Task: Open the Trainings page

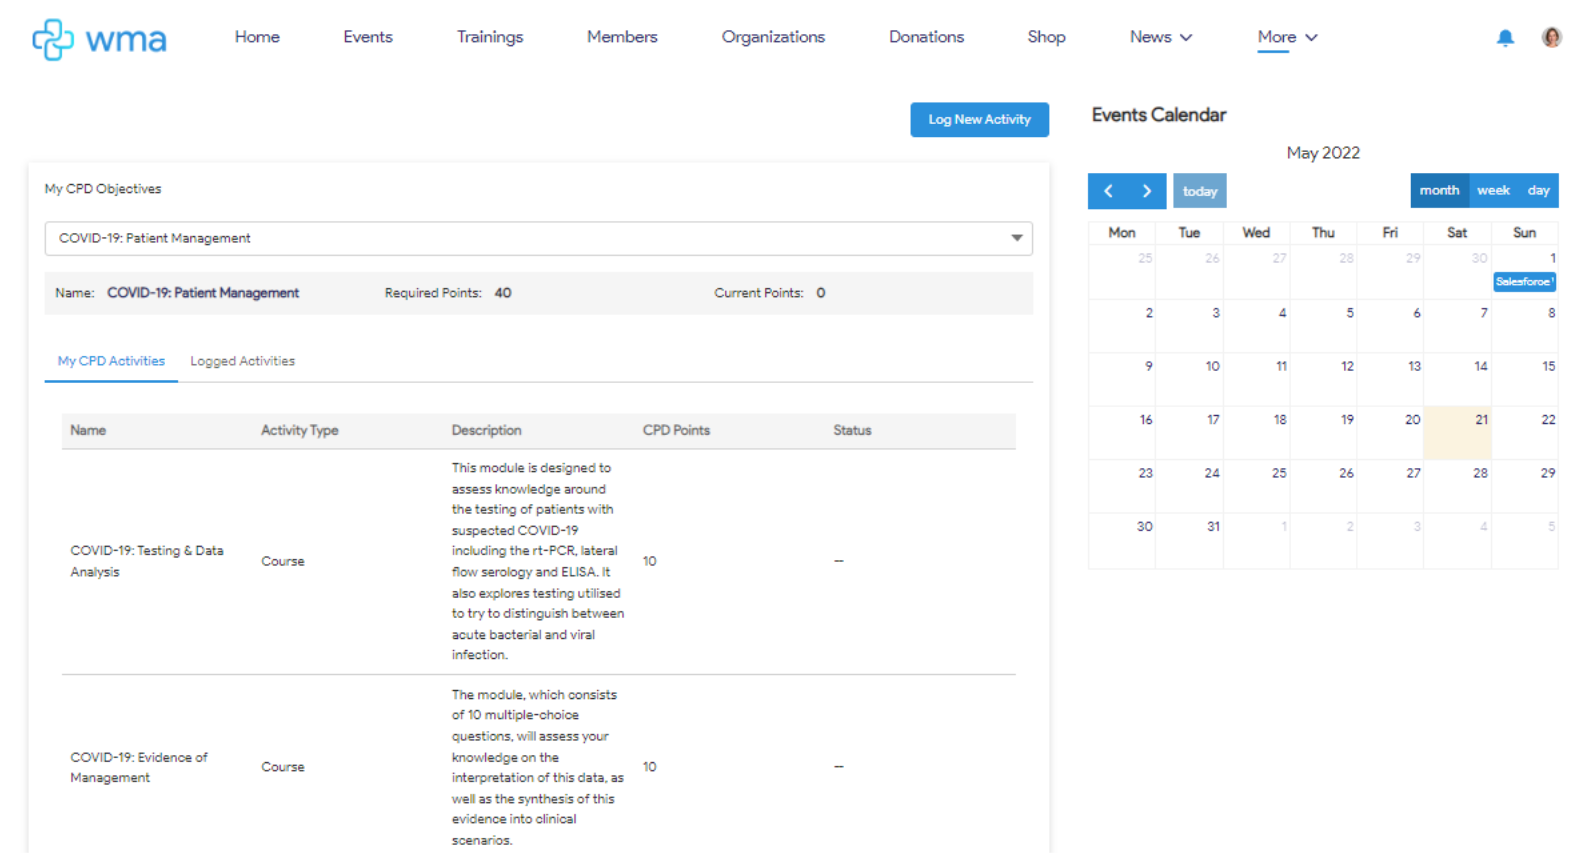Action: pyautogui.click(x=490, y=37)
